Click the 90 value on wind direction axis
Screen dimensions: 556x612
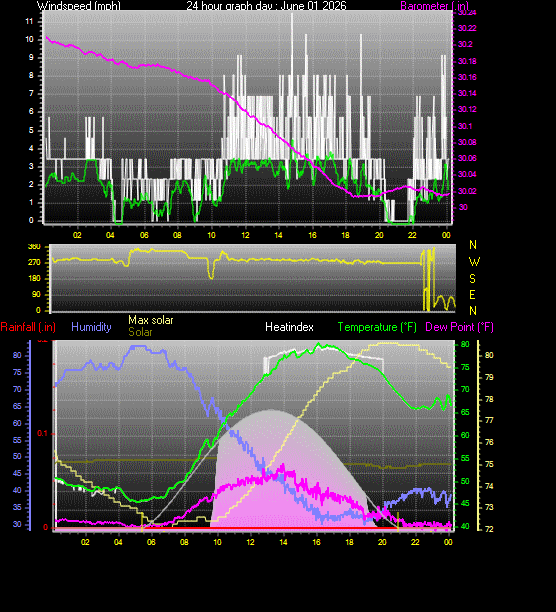click(36, 294)
